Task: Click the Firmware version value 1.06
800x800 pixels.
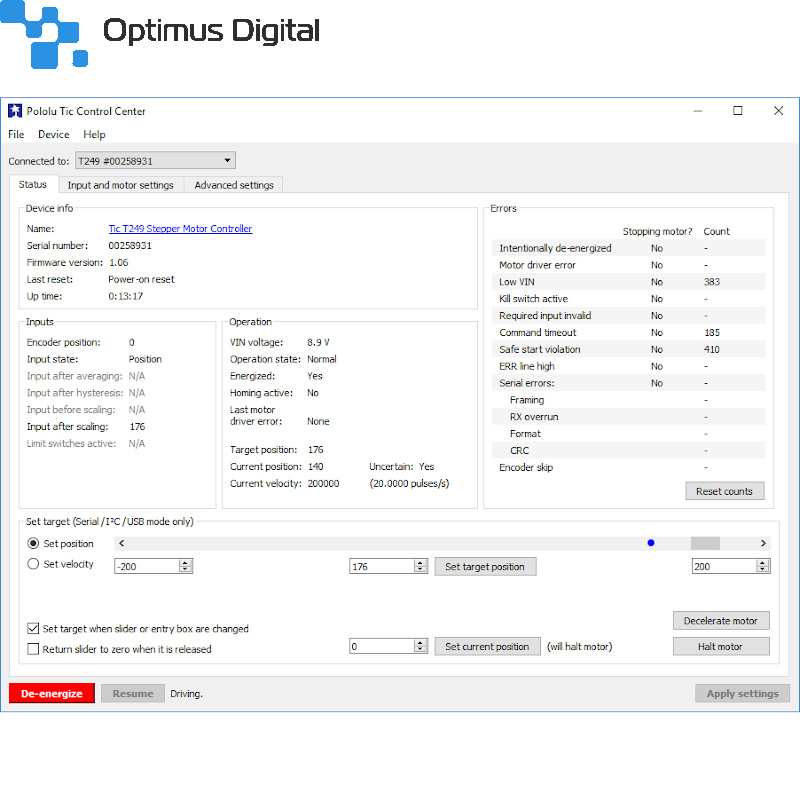Action: pos(119,262)
